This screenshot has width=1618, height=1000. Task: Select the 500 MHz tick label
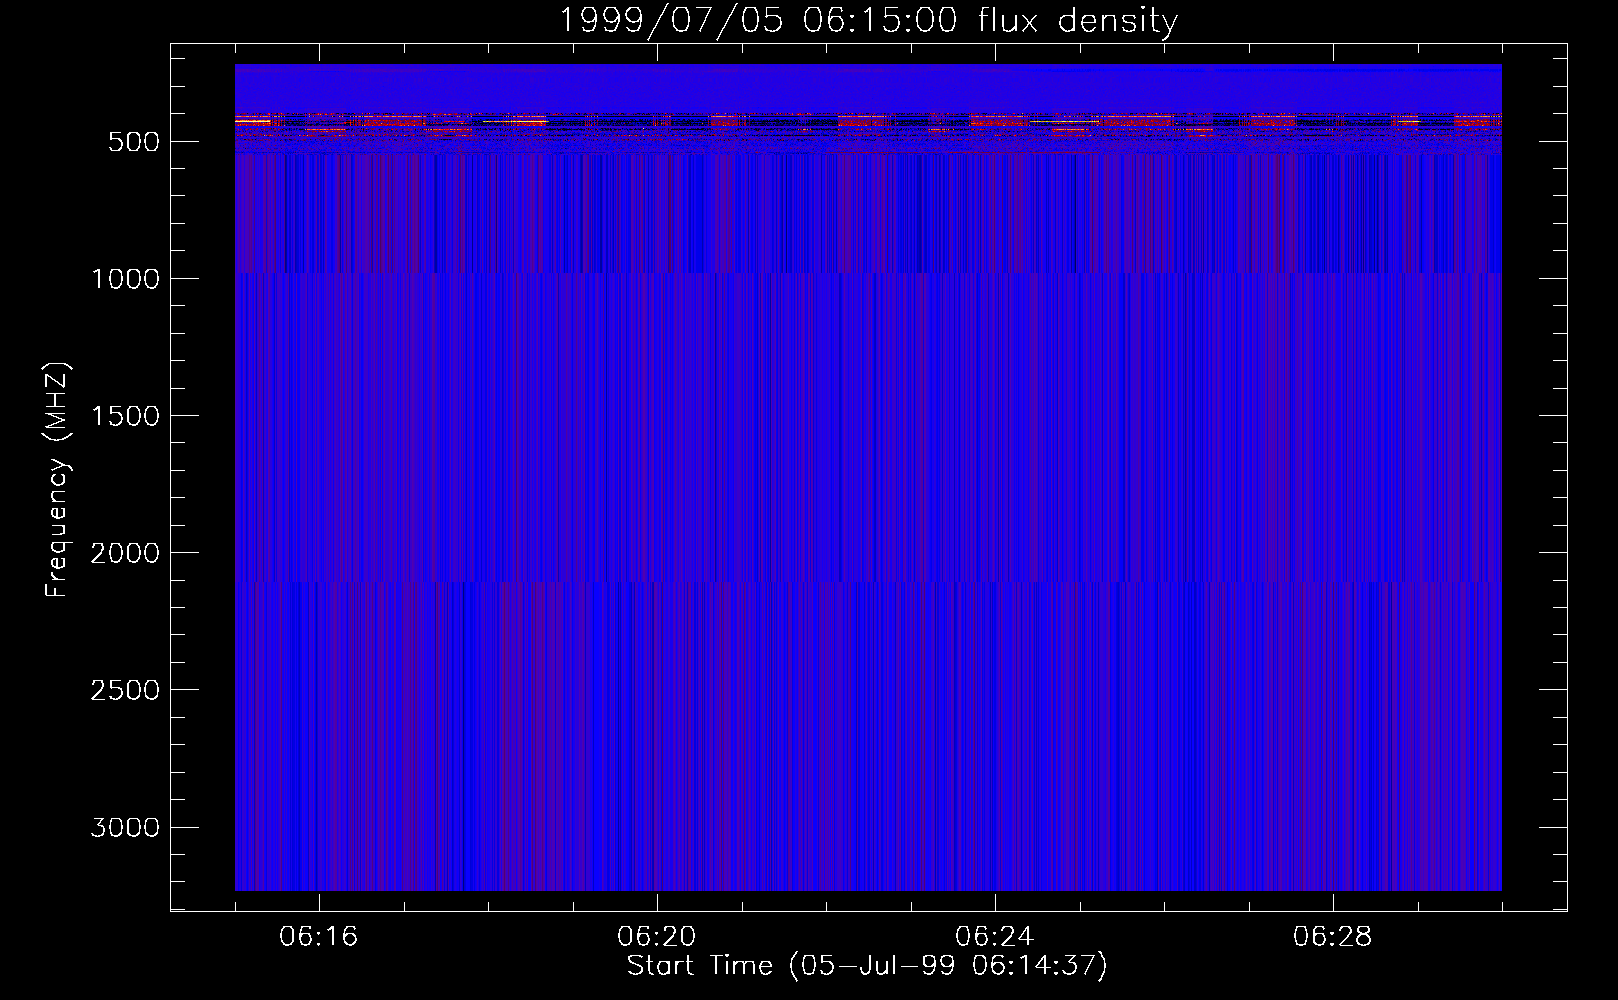click(133, 142)
